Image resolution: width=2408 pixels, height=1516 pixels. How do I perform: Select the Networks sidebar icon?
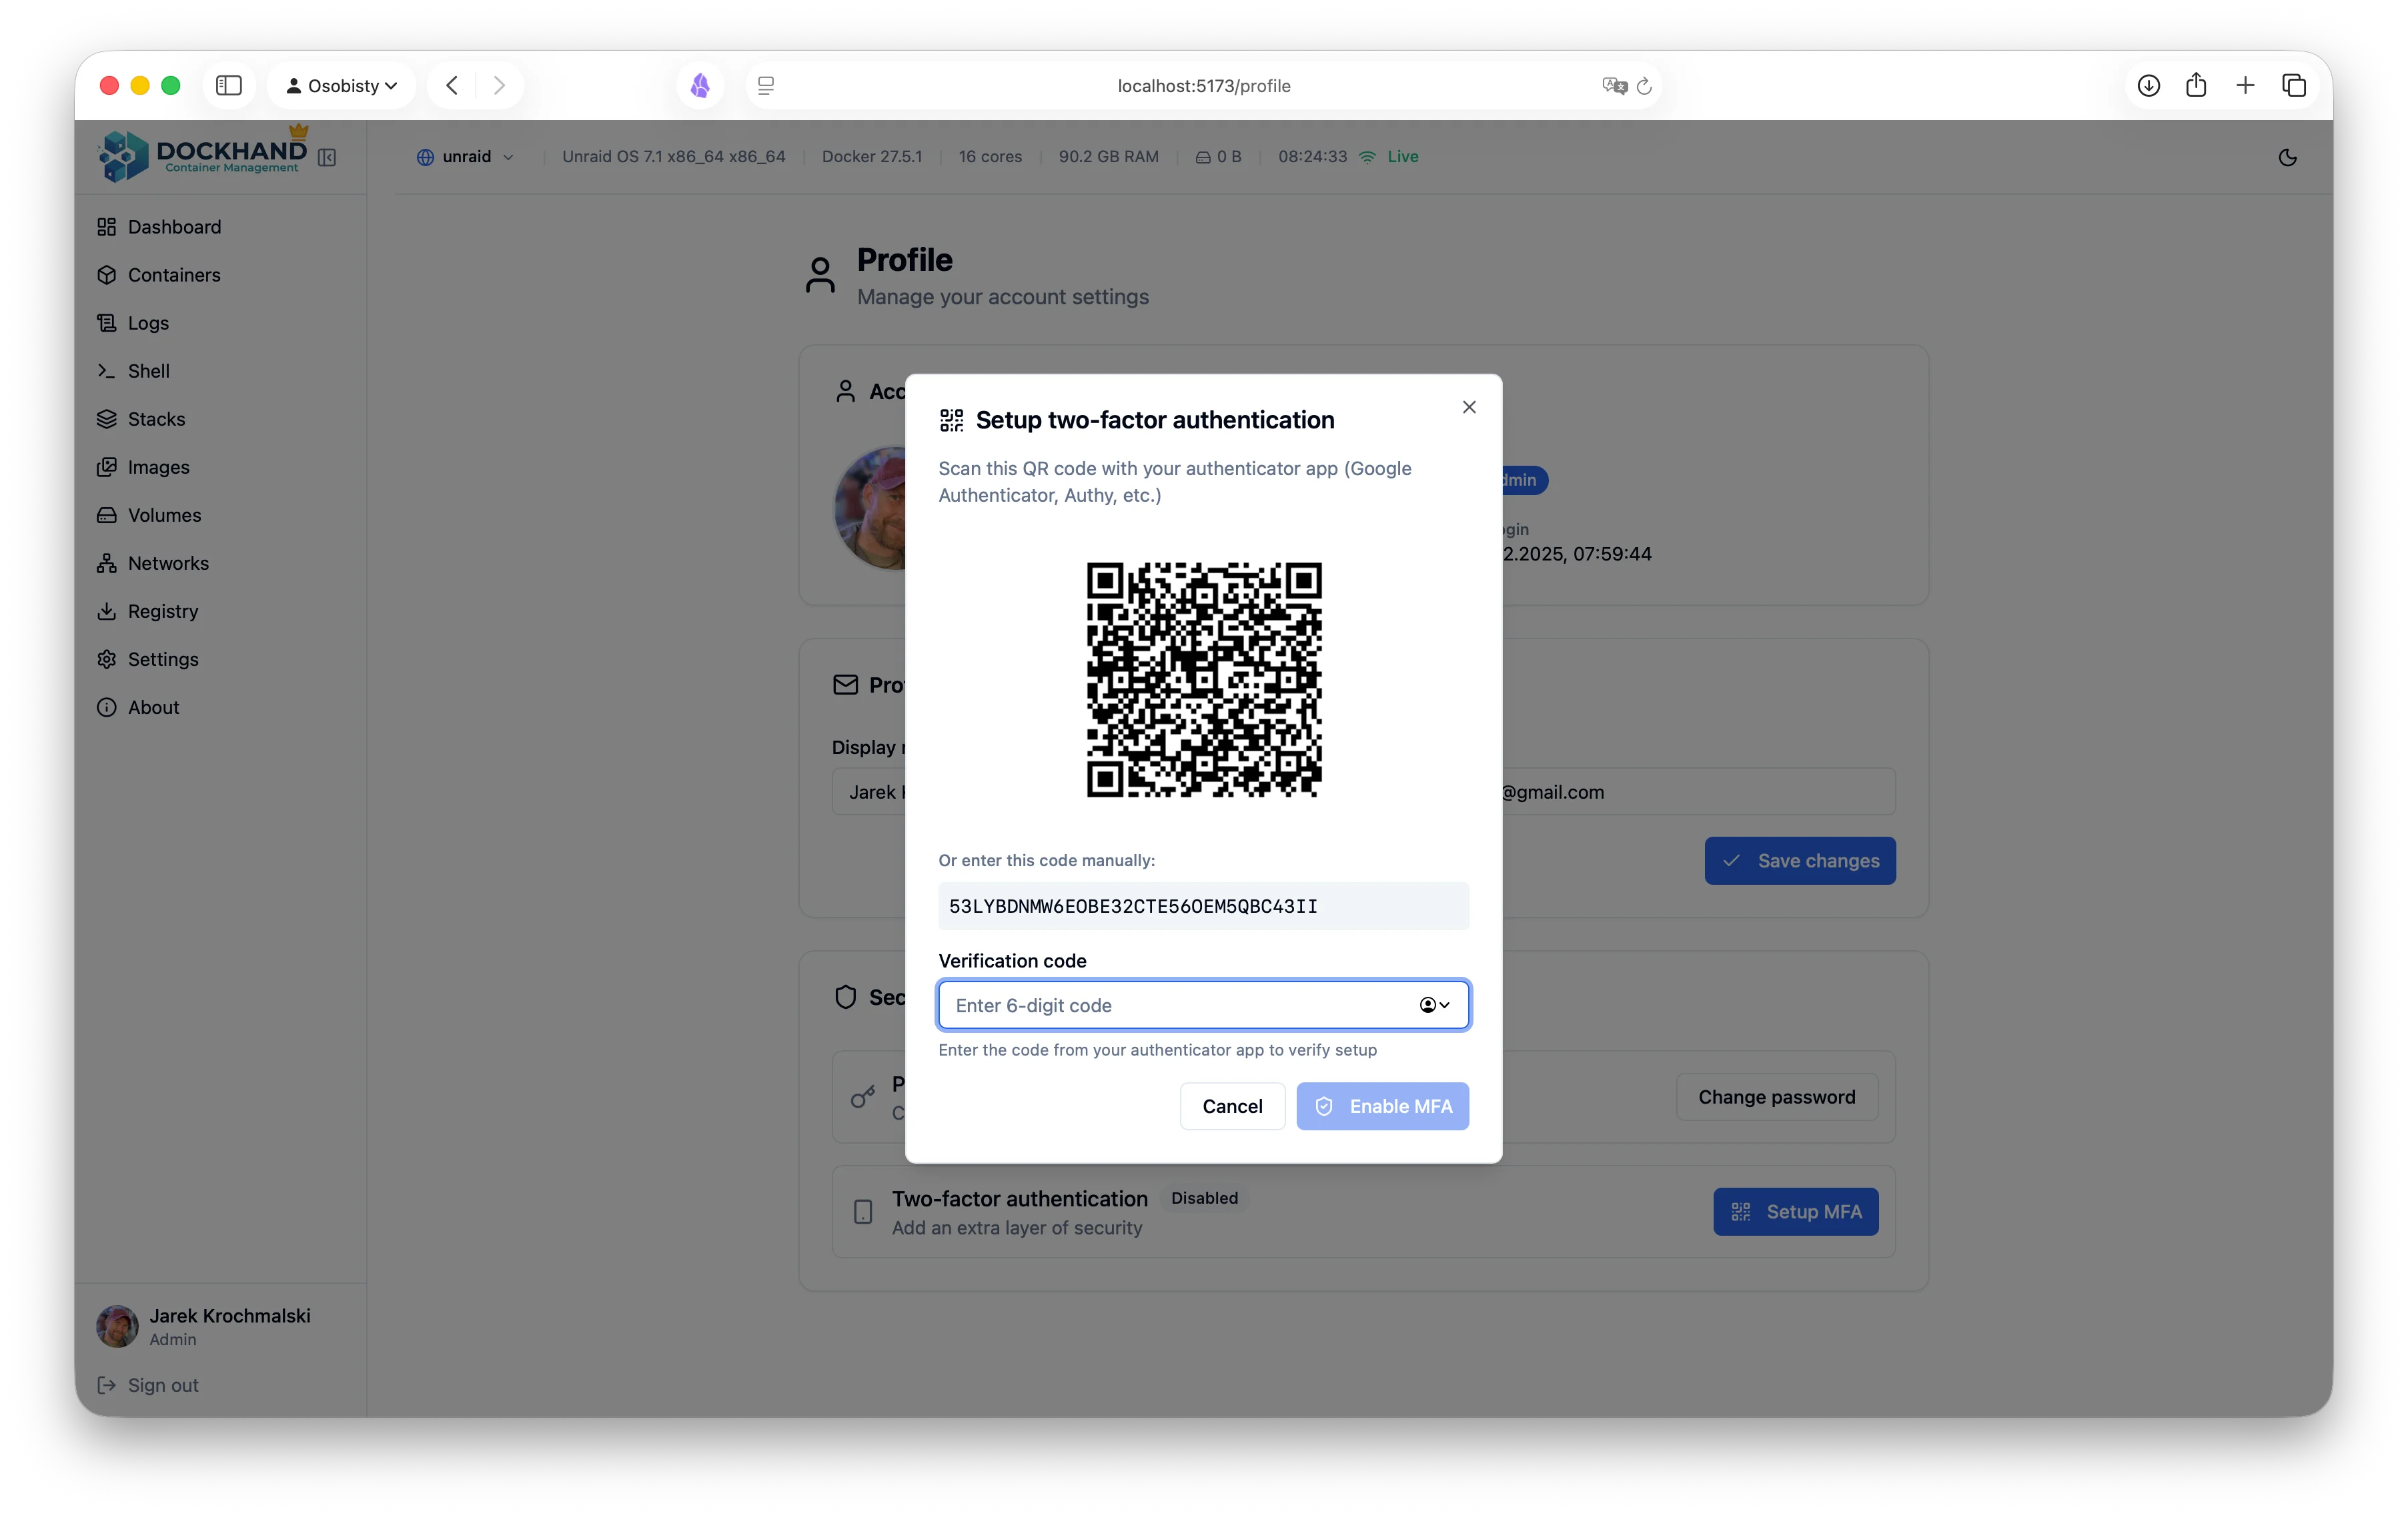108,563
